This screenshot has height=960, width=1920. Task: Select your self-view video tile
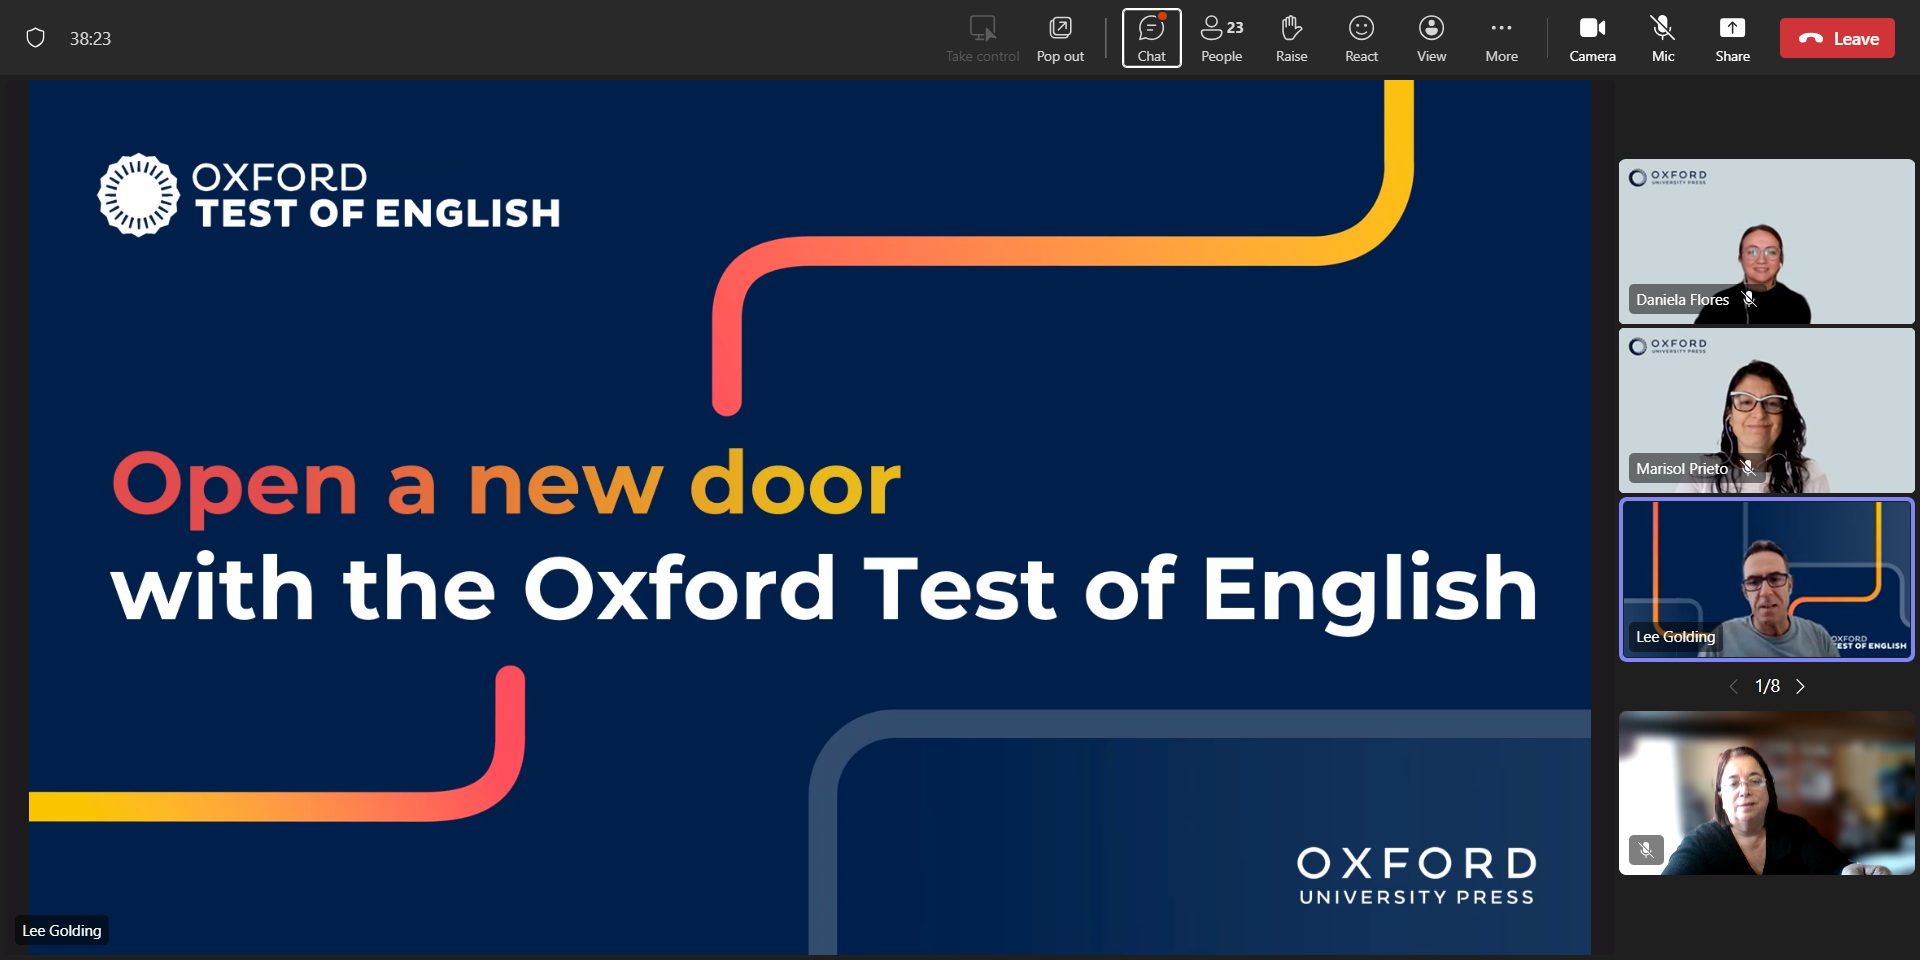point(1766,793)
